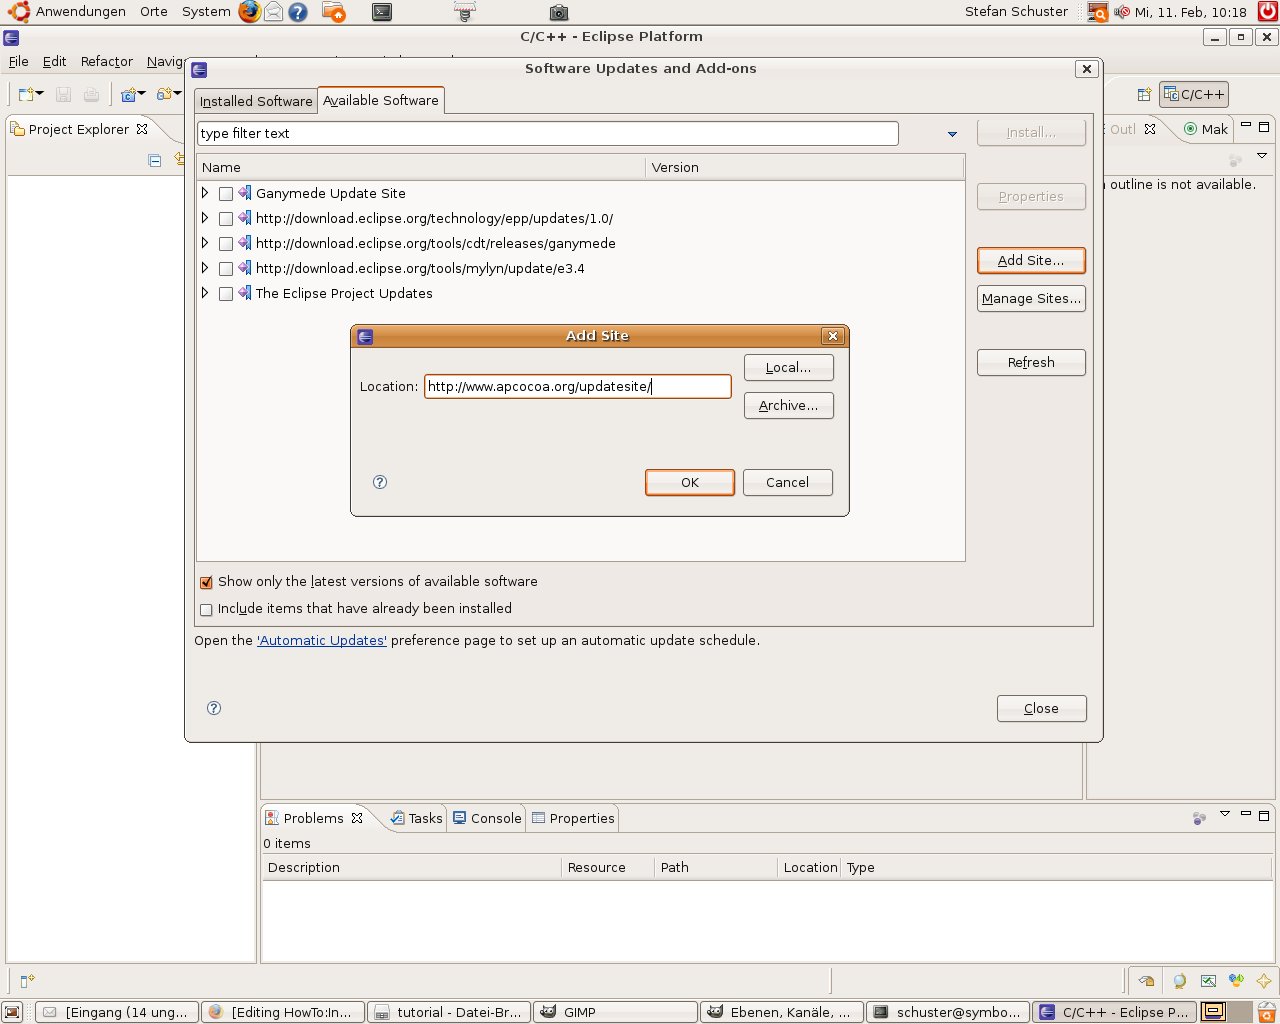This screenshot has width=1280, height=1024.
Task: Check the Ganymede Update Site checkbox
Action: pyautogui.click(x=226, y=194)
